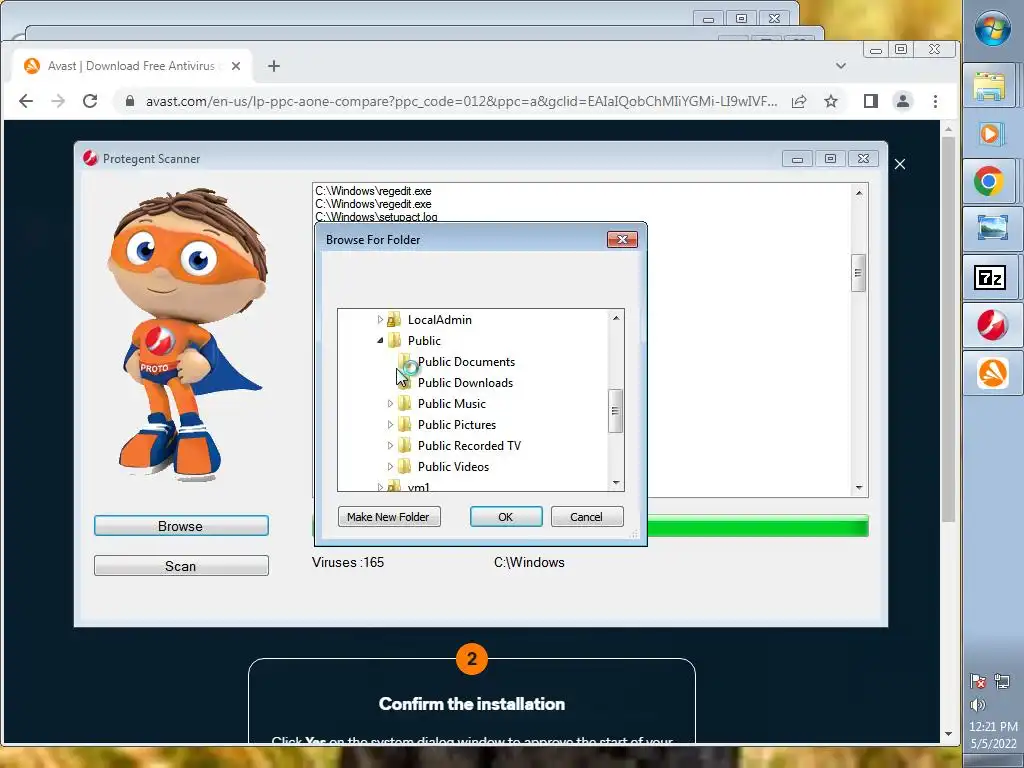Click network tray icon

pyautogui.click(x=1002, y=682)
